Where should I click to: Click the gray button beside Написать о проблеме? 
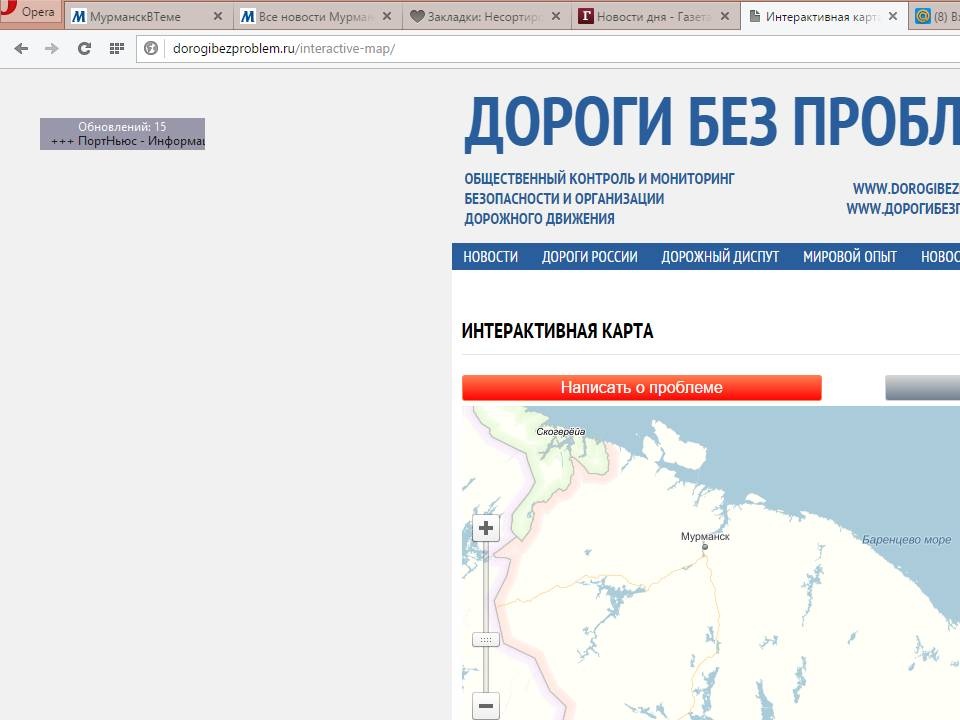923,388
